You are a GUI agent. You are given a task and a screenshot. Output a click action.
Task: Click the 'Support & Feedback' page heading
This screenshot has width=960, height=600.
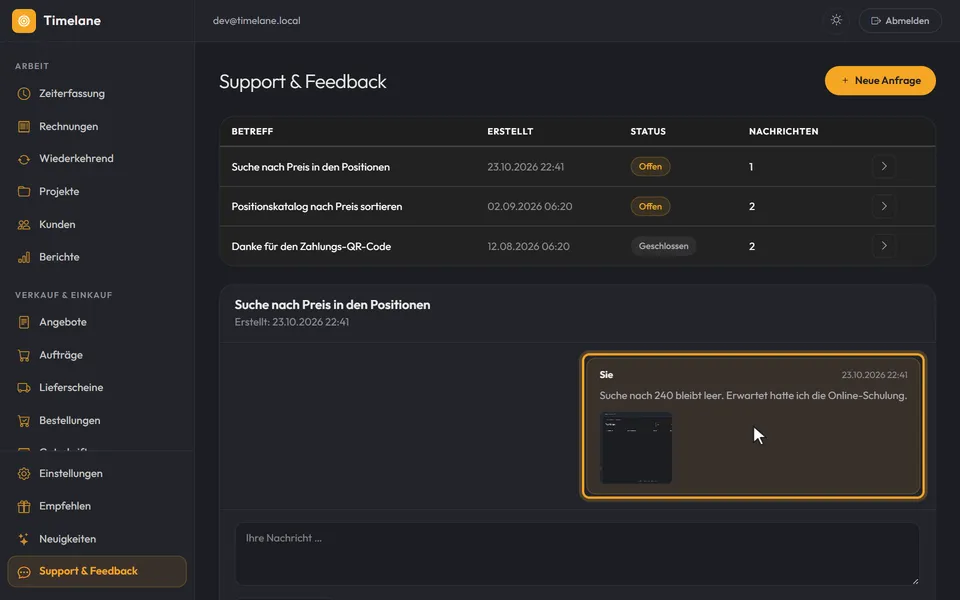(x=302, y=81)
